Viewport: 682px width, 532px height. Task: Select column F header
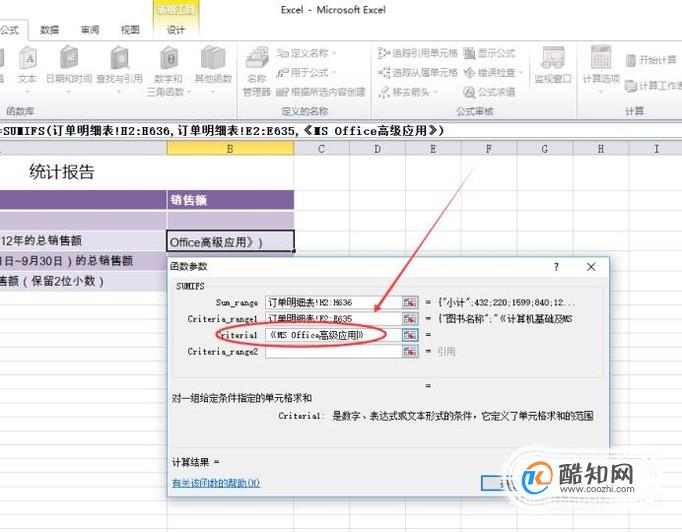(x=489, y=149)
